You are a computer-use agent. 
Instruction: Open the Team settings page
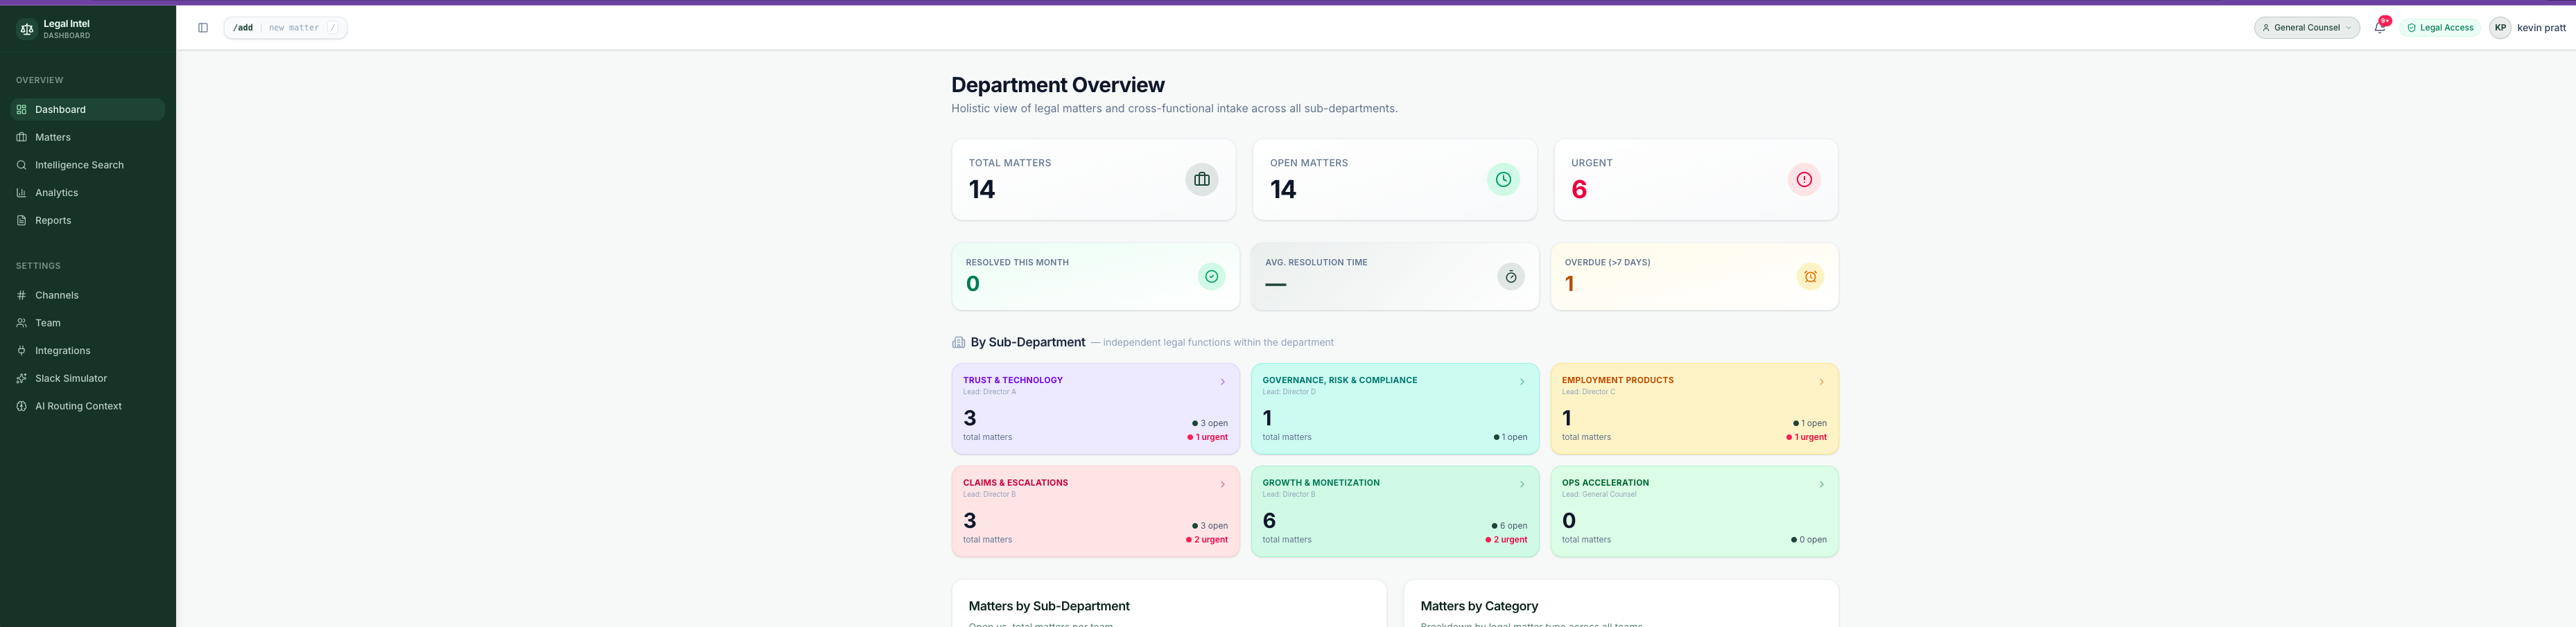click(x=48, y=323)
